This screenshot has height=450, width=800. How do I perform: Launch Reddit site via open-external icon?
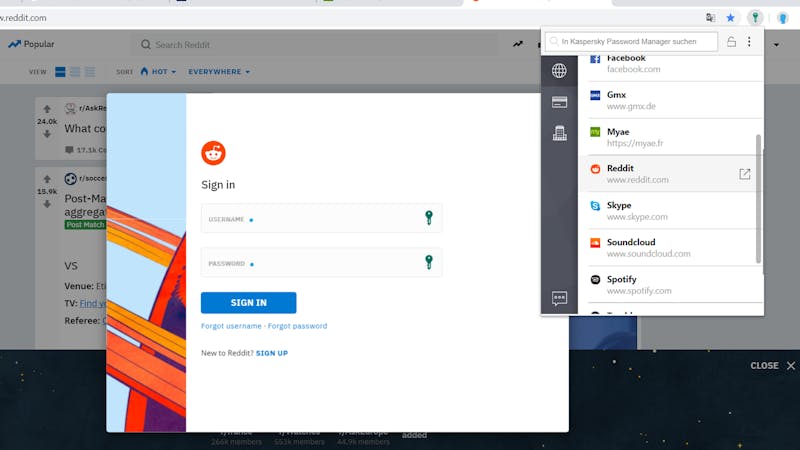coord(744,174)
